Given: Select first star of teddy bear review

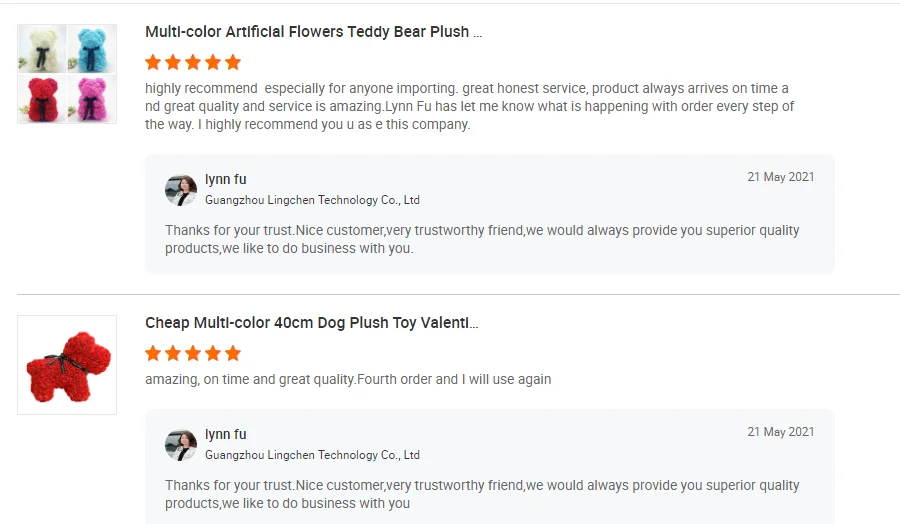Looking at the screenshot, I should tap(153, 62).
